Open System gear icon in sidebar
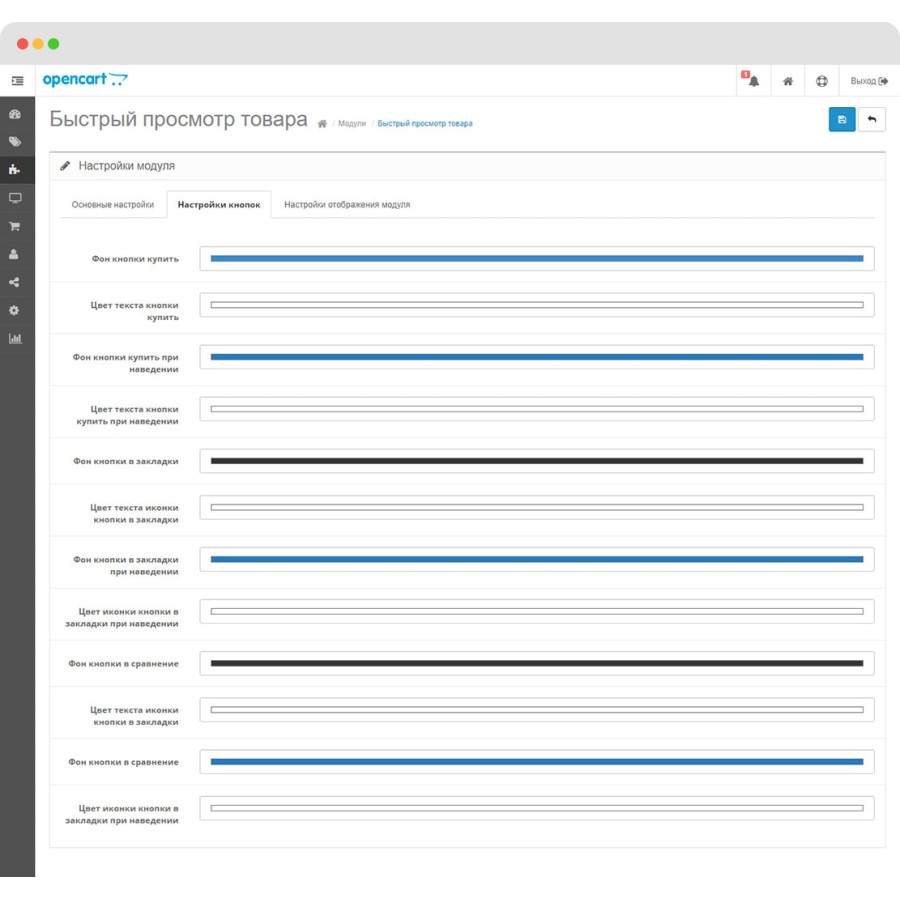The height and width of the screenshot is (900, 900). (x=15, y=311)
